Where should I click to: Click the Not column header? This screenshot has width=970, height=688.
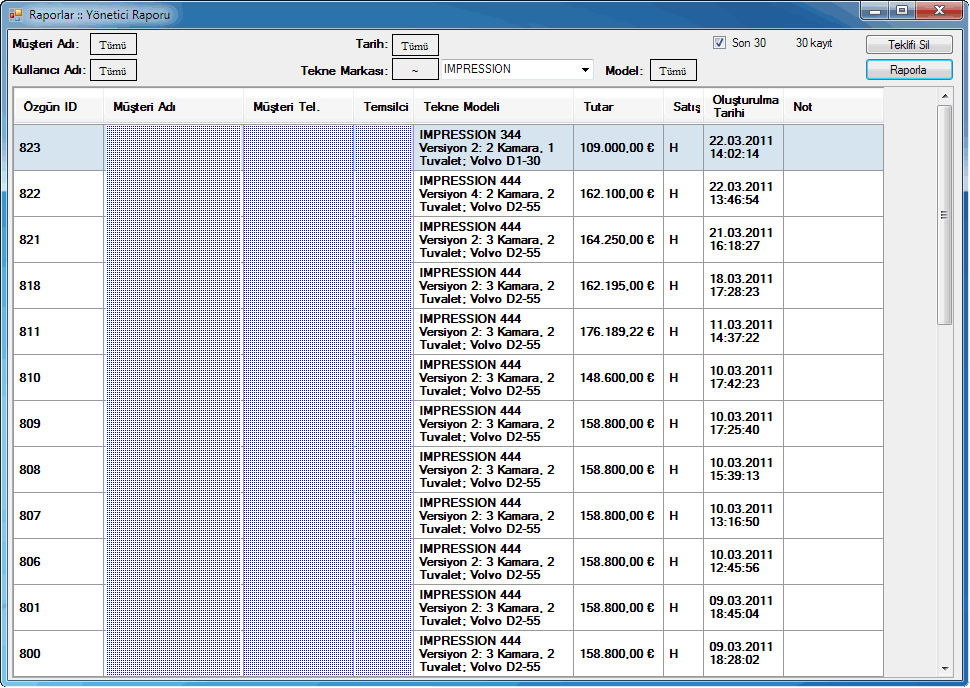point(833,106)
